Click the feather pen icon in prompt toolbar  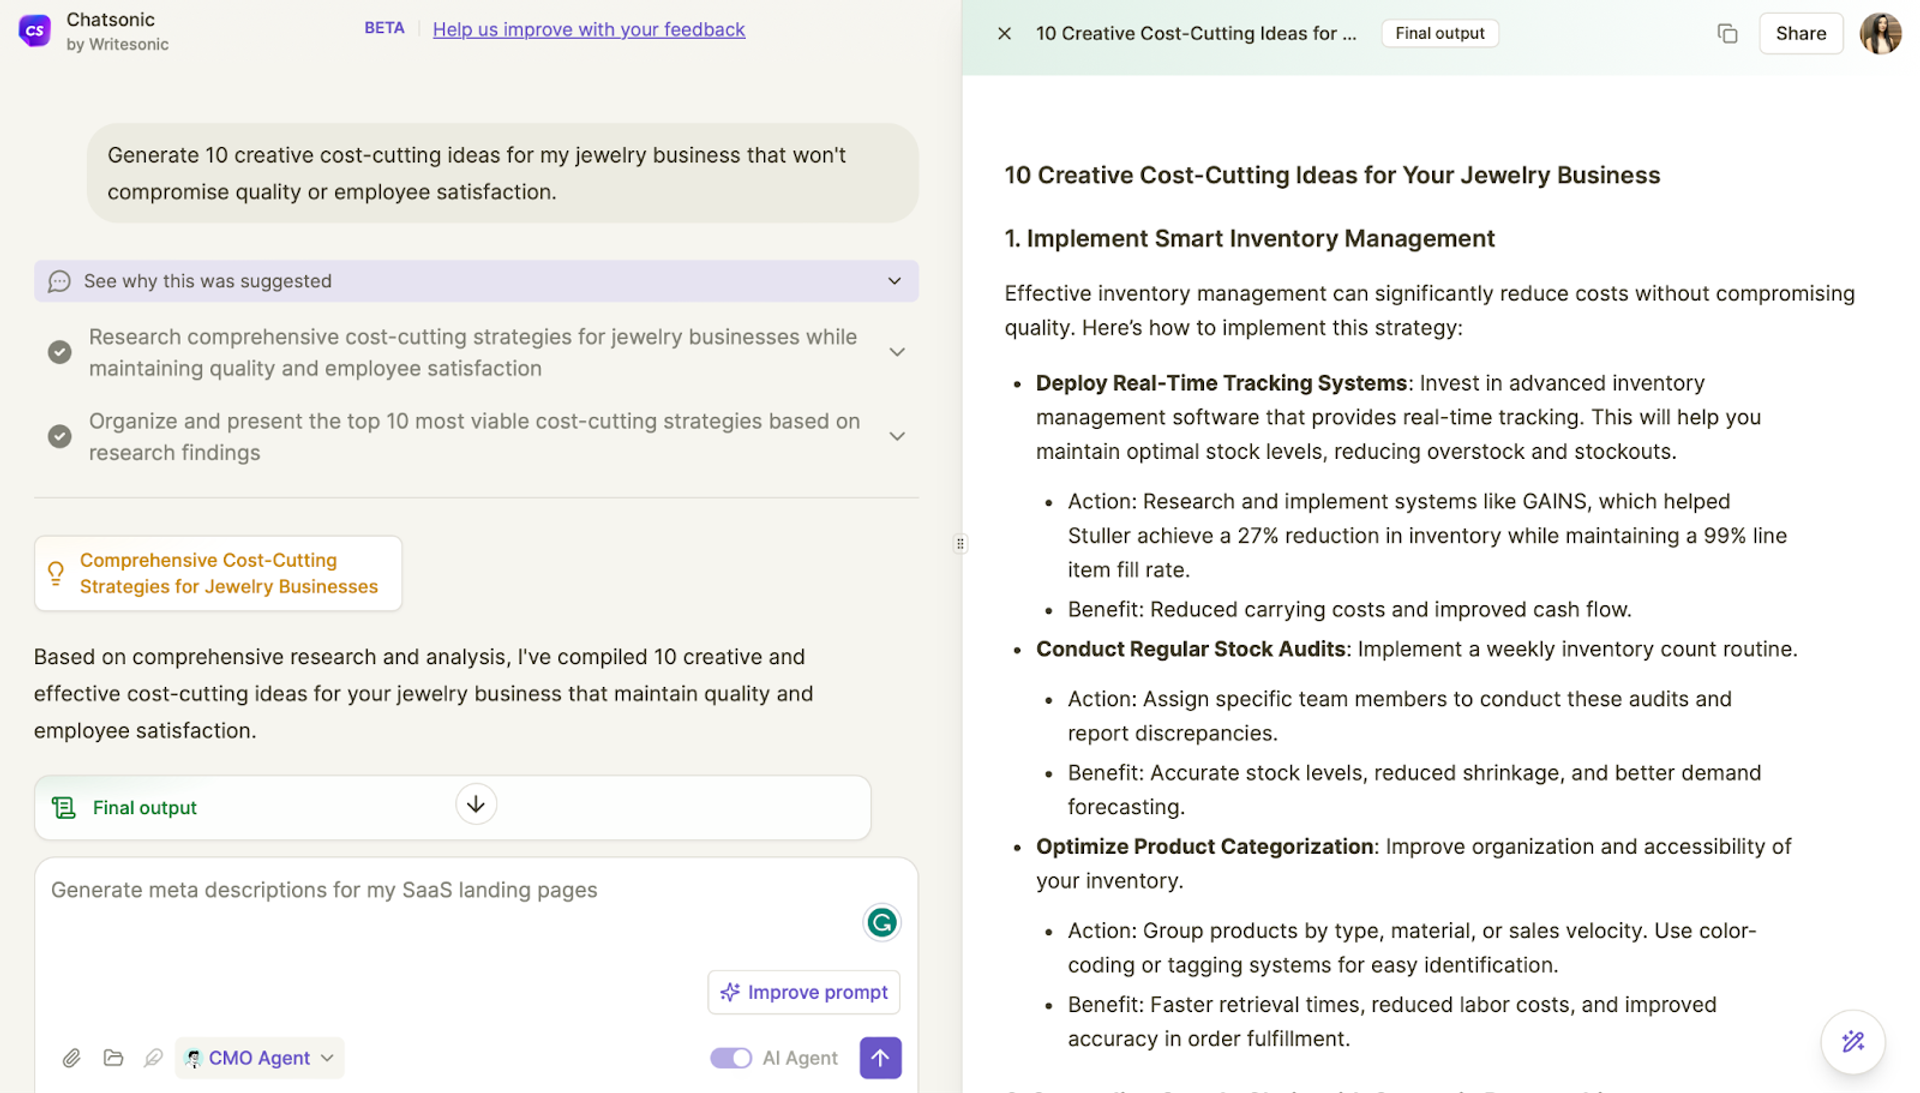click(153, 1058)
